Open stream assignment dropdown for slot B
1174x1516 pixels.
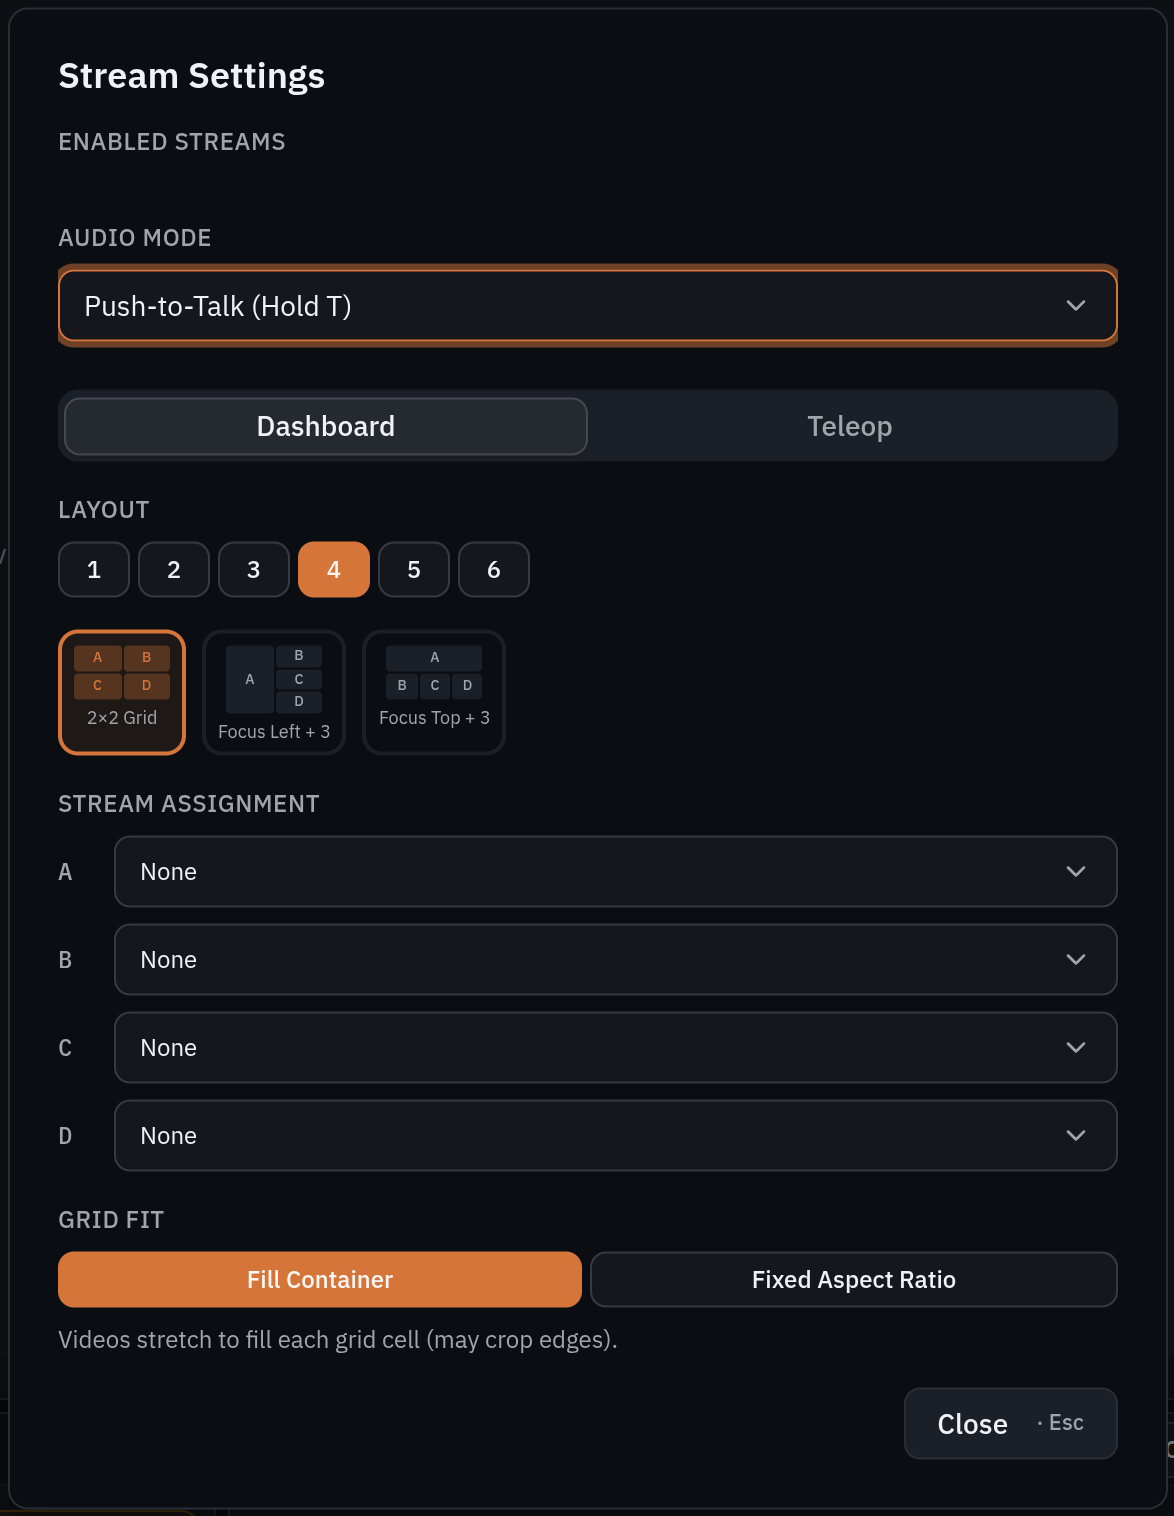tap(616, 960)
